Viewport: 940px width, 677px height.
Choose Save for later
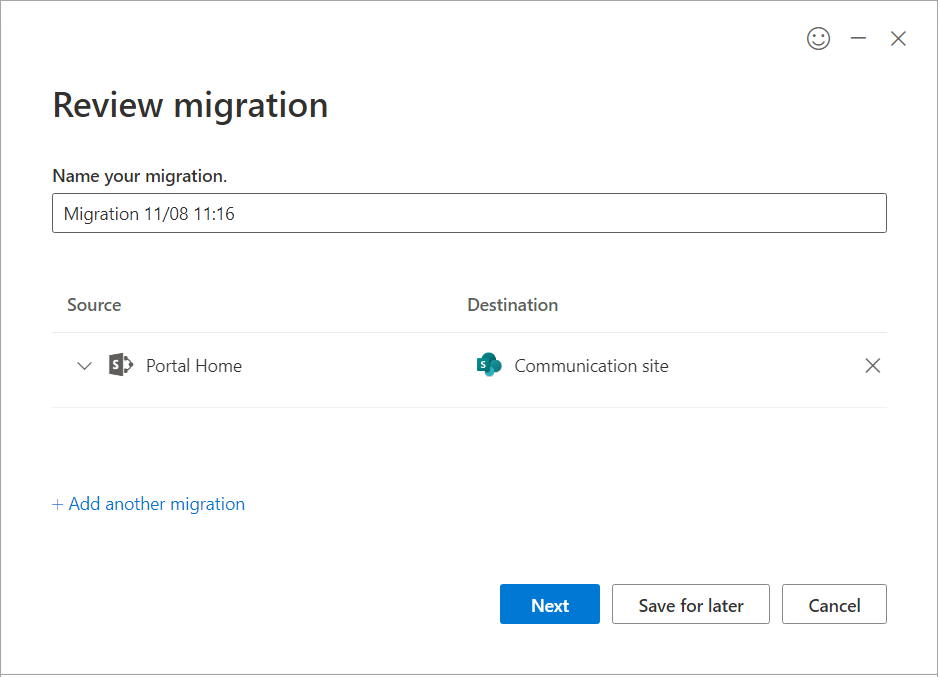click(690, 605)
